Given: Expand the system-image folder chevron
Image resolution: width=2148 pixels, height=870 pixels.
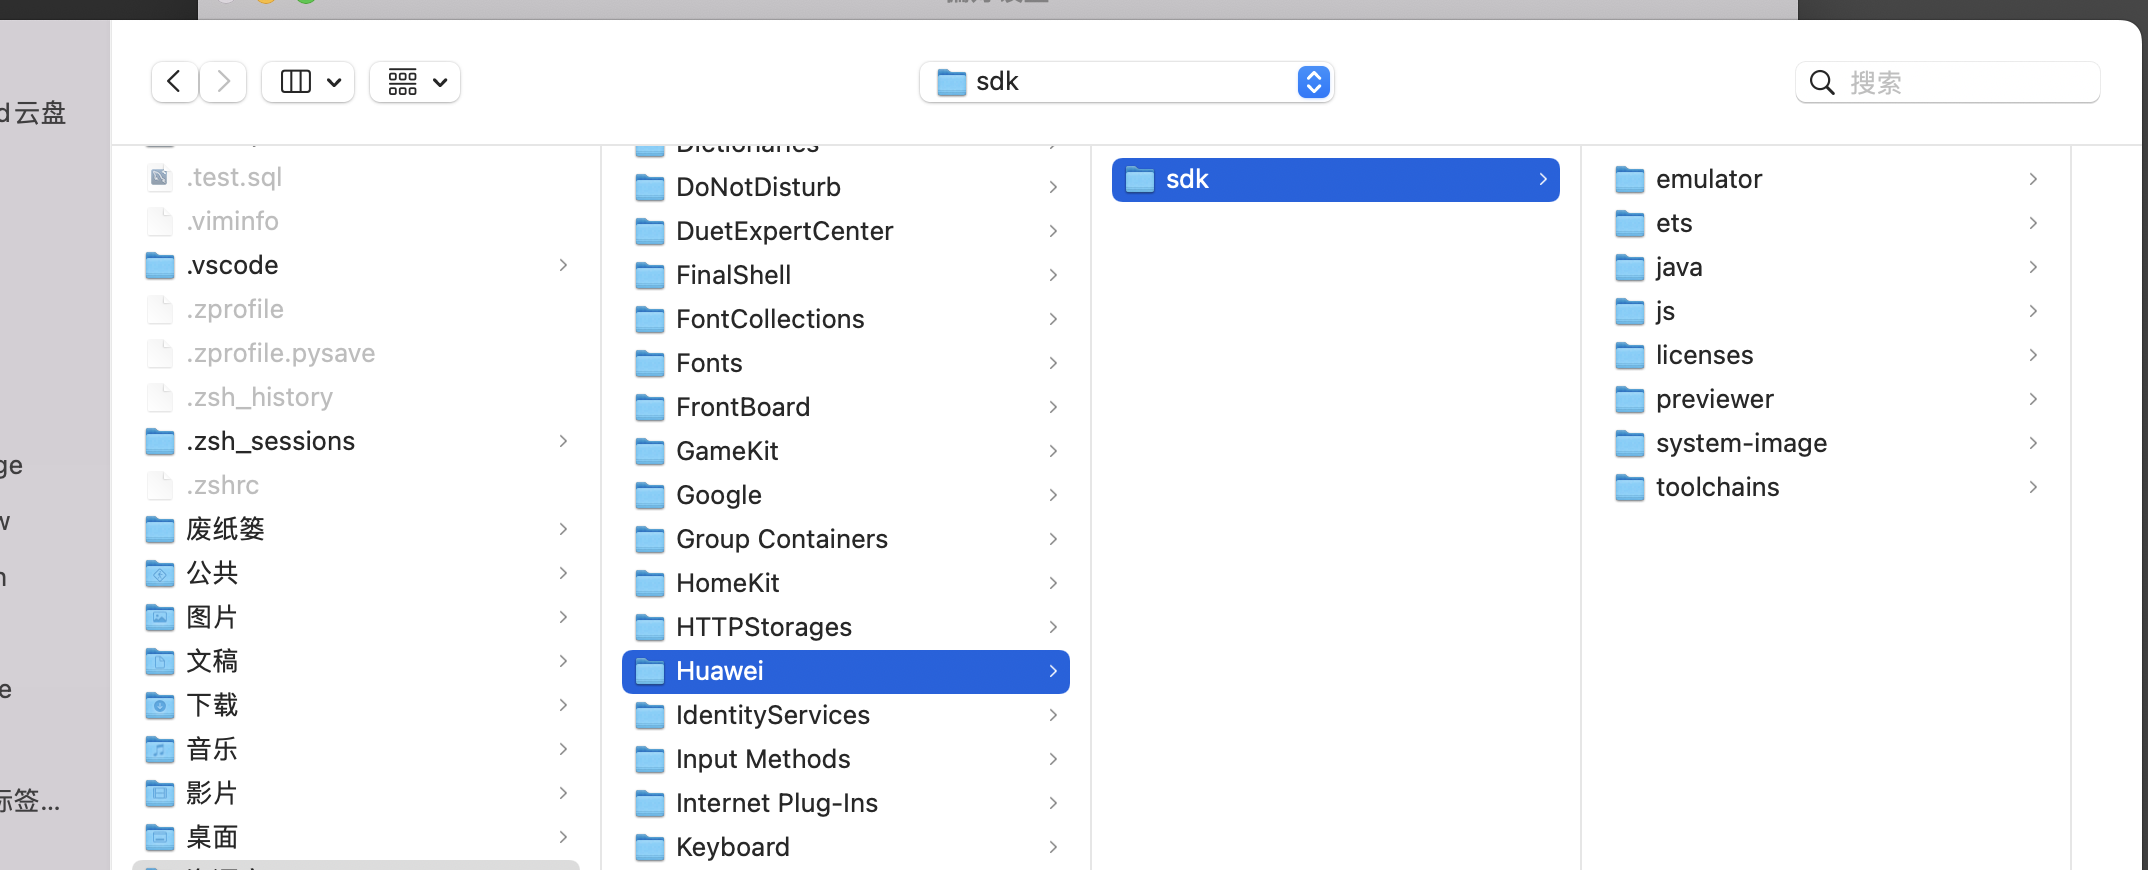Looking at the screenshot, I should [2033, 443].
